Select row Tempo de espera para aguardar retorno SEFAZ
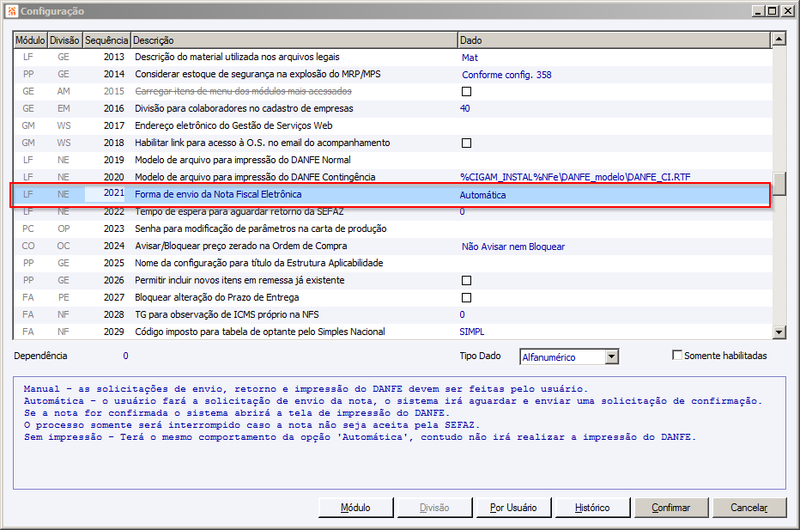 coord(392,212)
